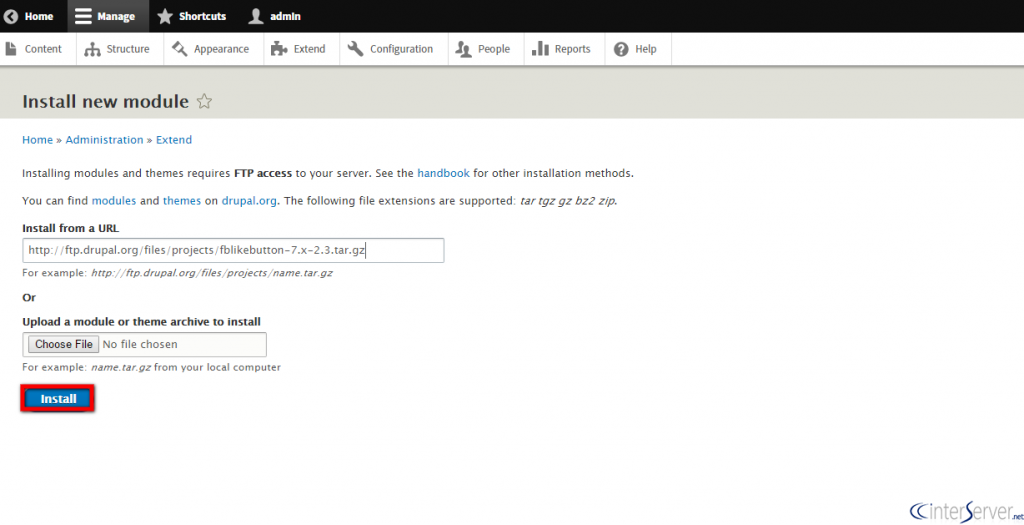
Task: Follow the Home breadcrumb link
Action: tap(37, 140)
